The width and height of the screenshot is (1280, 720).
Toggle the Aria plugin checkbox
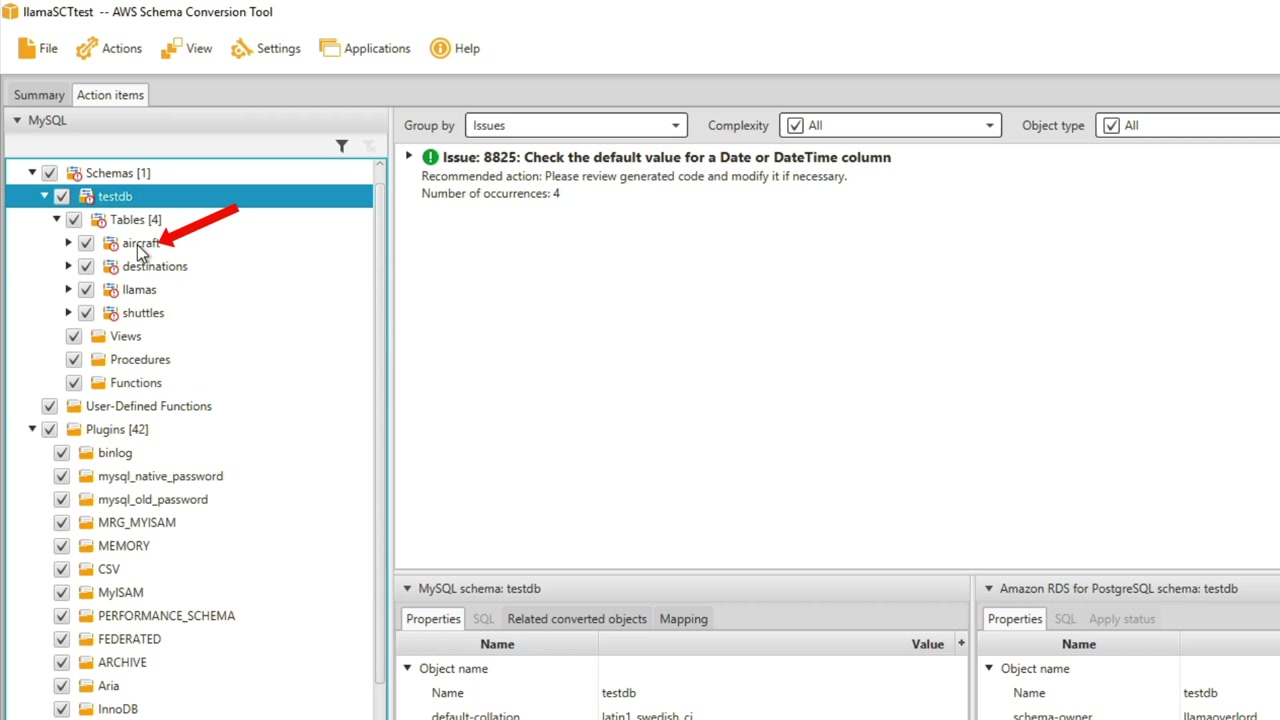click(x=62, y=686)
